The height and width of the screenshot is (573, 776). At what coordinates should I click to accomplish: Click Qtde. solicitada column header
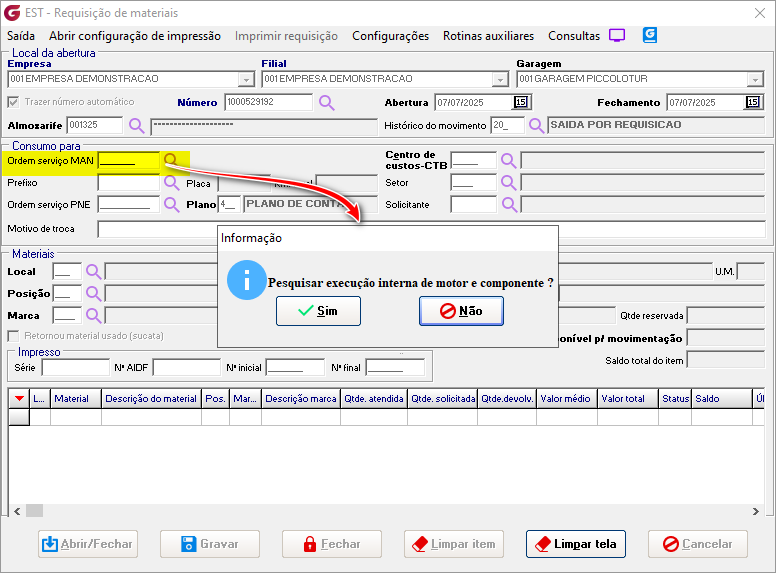[x=443, y=399]
